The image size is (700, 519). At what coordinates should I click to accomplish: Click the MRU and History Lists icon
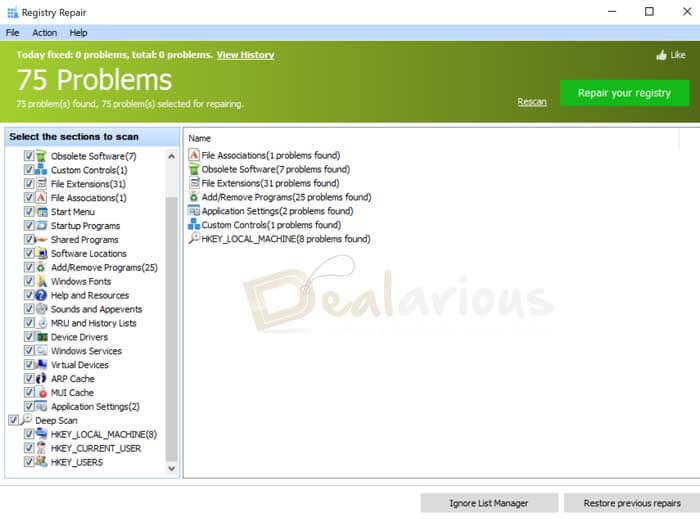(x=41, y=323)
